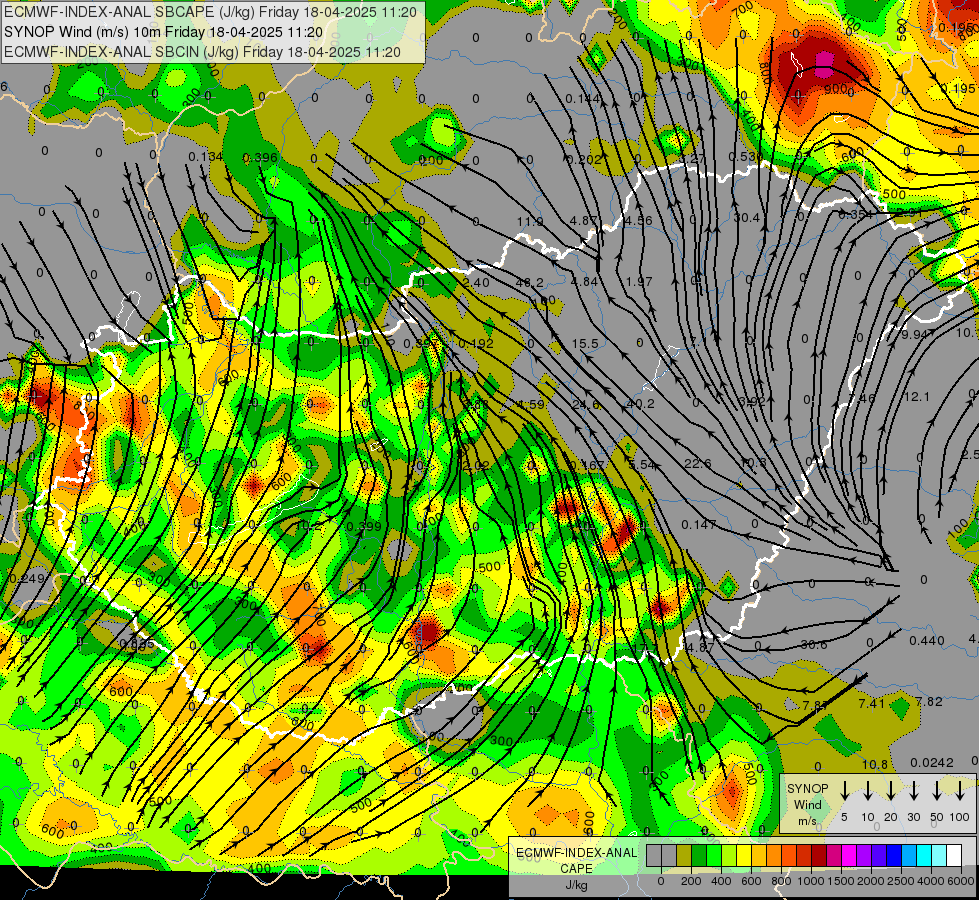Pick the darkest red swatch before 1500
Screen dimensions: 979x900
click(819, 855)
